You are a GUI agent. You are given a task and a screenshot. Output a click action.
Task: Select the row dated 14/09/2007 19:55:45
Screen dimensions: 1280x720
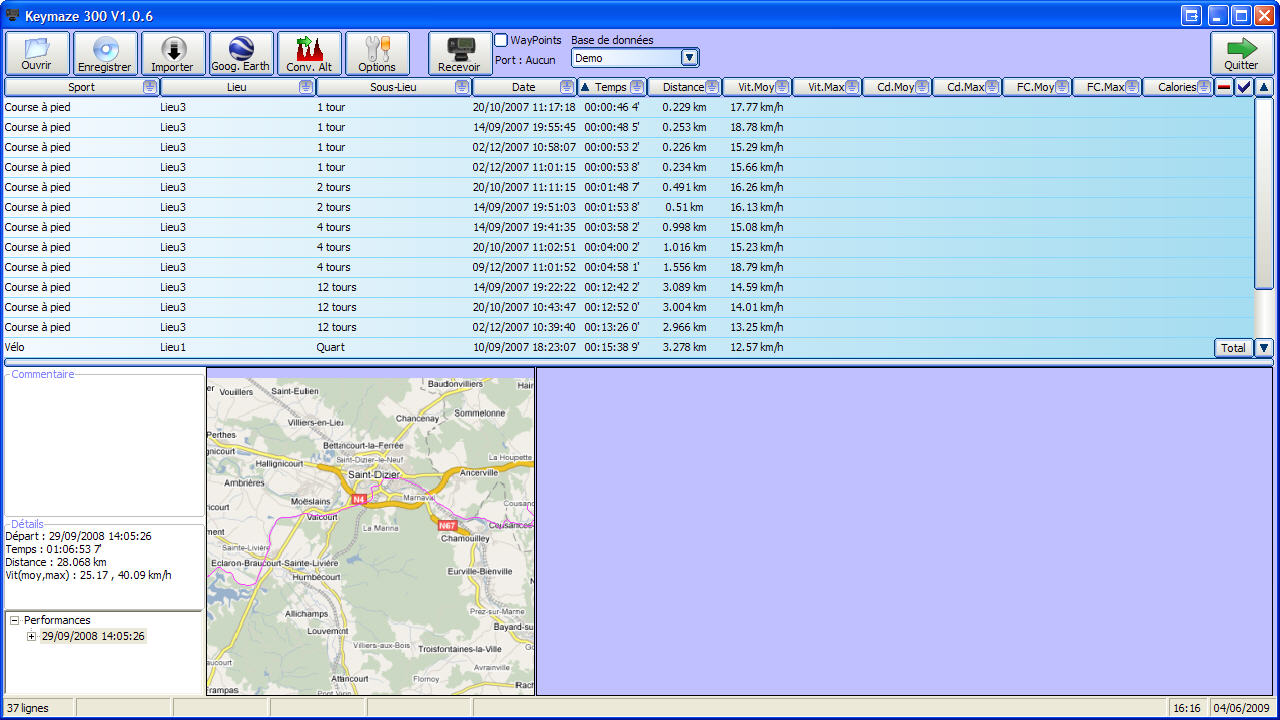coord(628,127)
